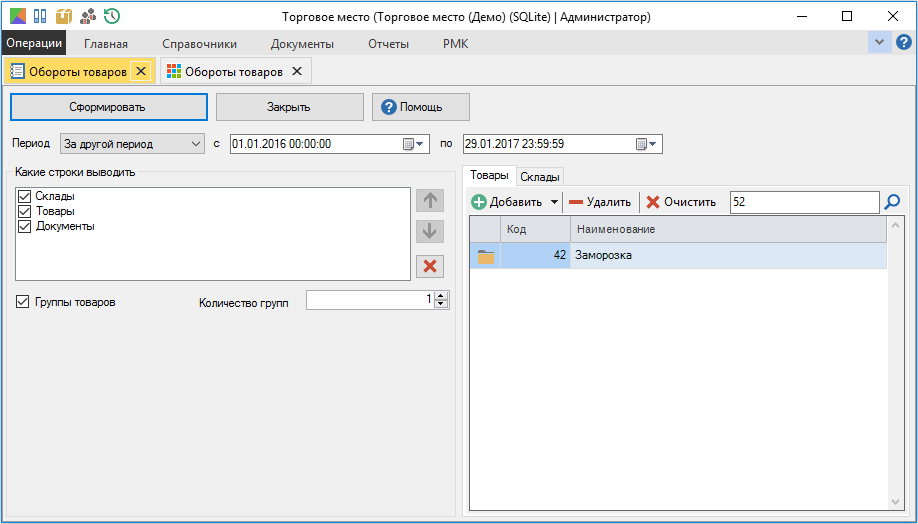Click the code cell 42
The height and width of the screenshot is (524, 918).
coord(535,256)
